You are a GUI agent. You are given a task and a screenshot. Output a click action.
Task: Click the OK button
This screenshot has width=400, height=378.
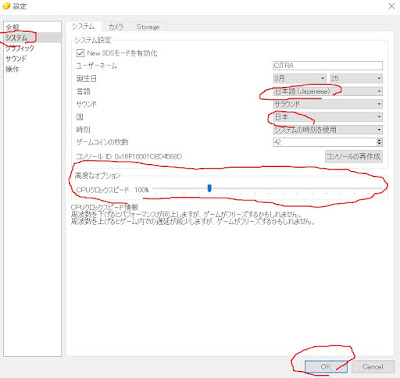point(326,367)
